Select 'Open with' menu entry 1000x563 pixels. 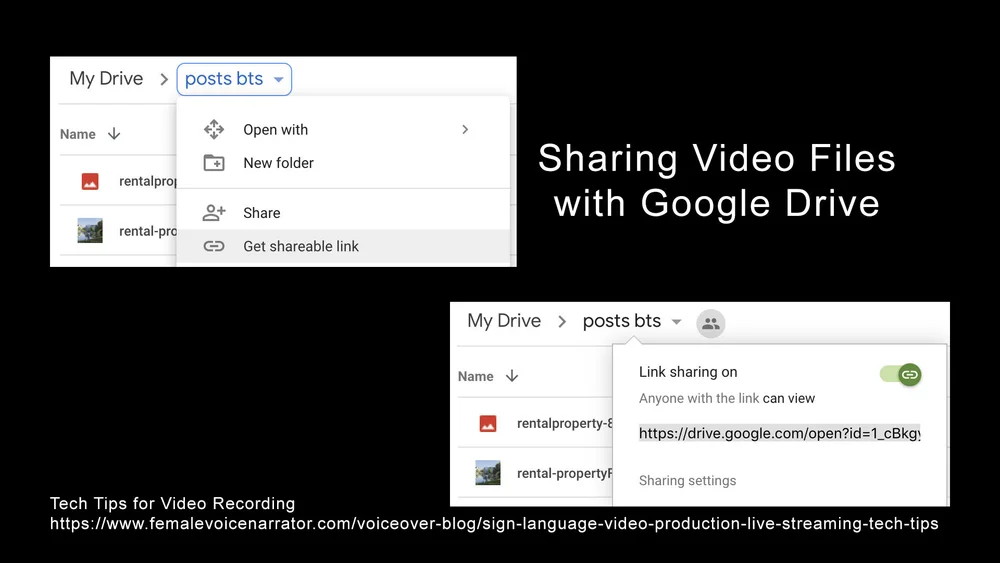pyautogui.click(x=343, y=129)
